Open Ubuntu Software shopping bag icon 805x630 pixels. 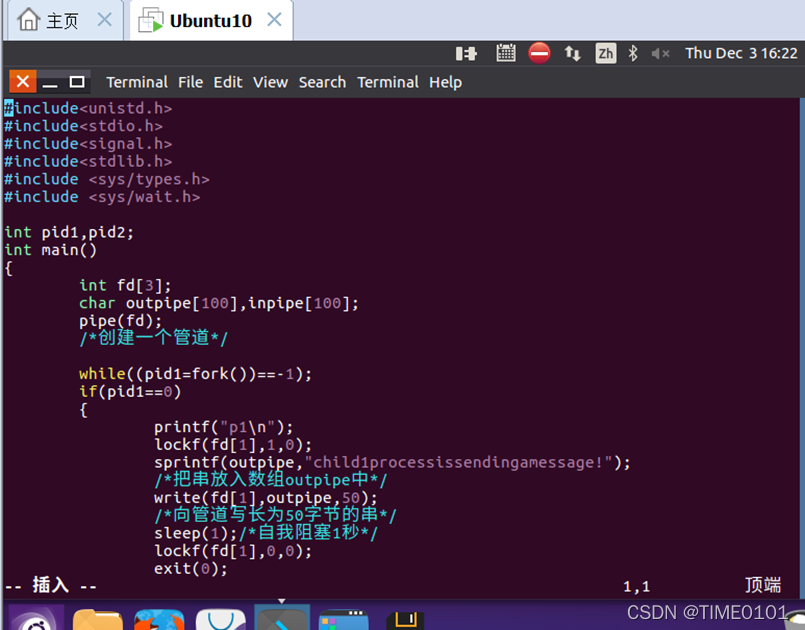pos(221,619)
